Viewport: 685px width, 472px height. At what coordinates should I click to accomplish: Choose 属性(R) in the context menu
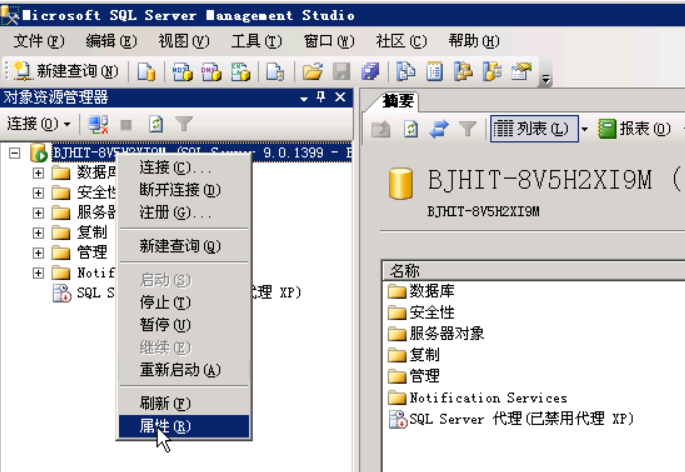(184, 426)
